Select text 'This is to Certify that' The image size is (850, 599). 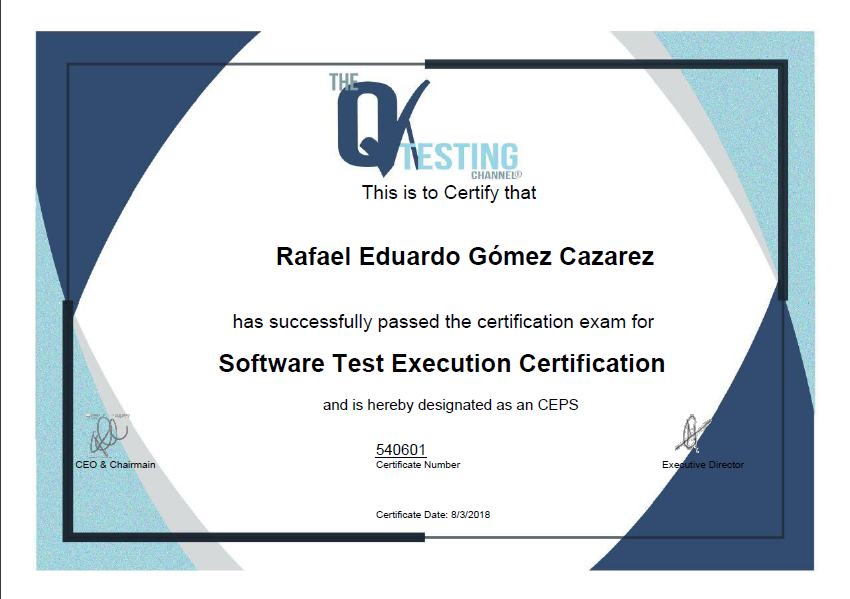pos(449,192)
